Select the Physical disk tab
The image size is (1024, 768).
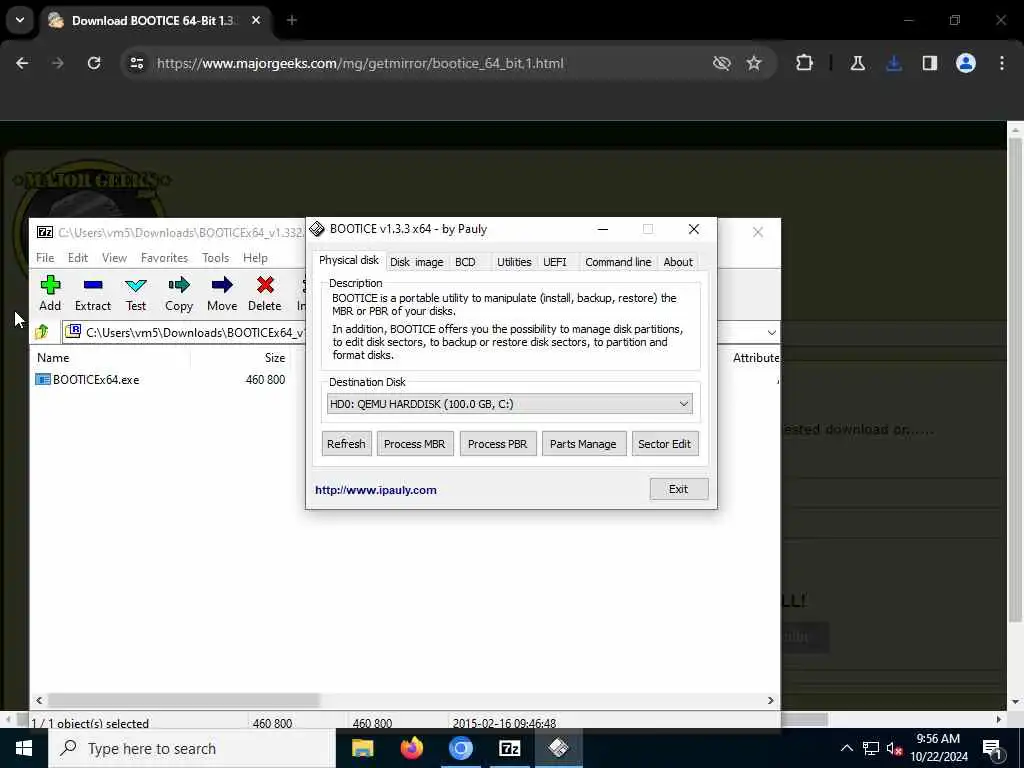click(x=349, y=260)
